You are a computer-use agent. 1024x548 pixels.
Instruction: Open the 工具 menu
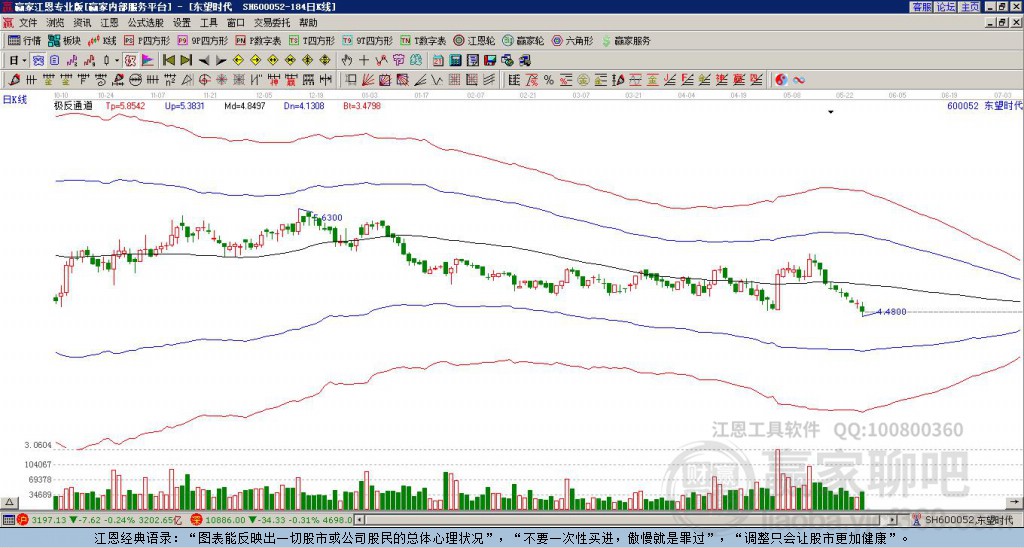click(x=208, y=23)
